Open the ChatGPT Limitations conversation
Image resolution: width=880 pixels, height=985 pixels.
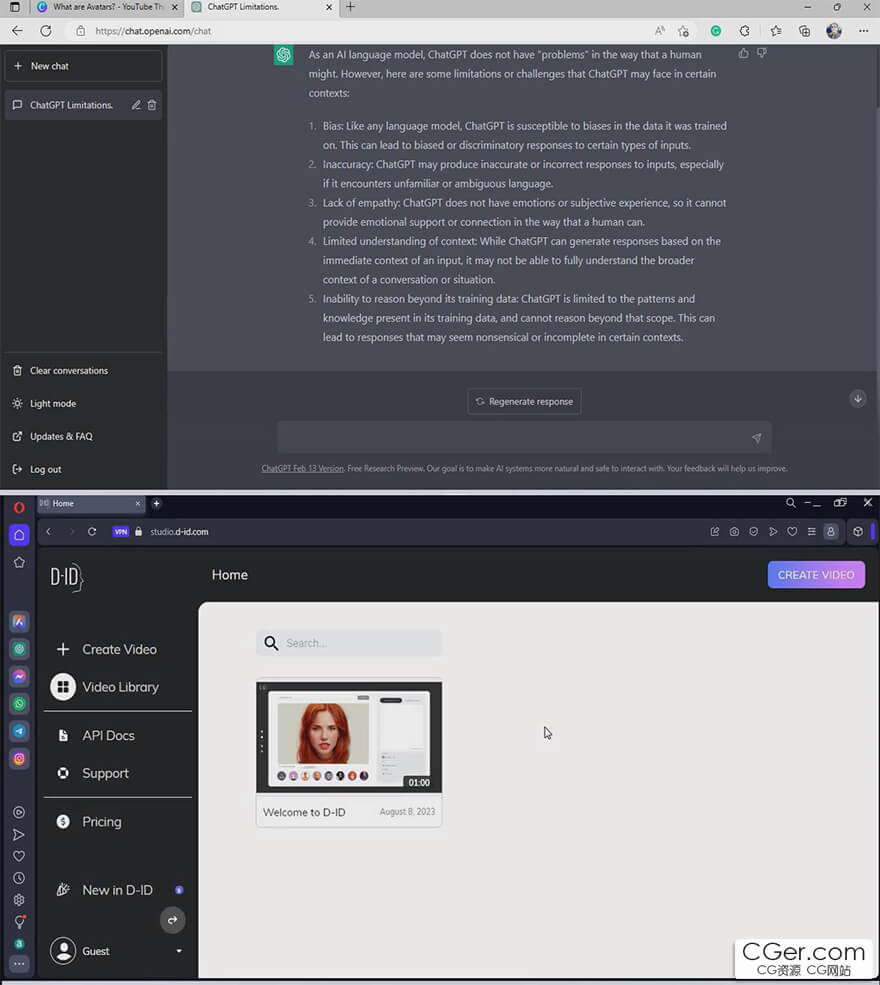(x=71, y=105)
